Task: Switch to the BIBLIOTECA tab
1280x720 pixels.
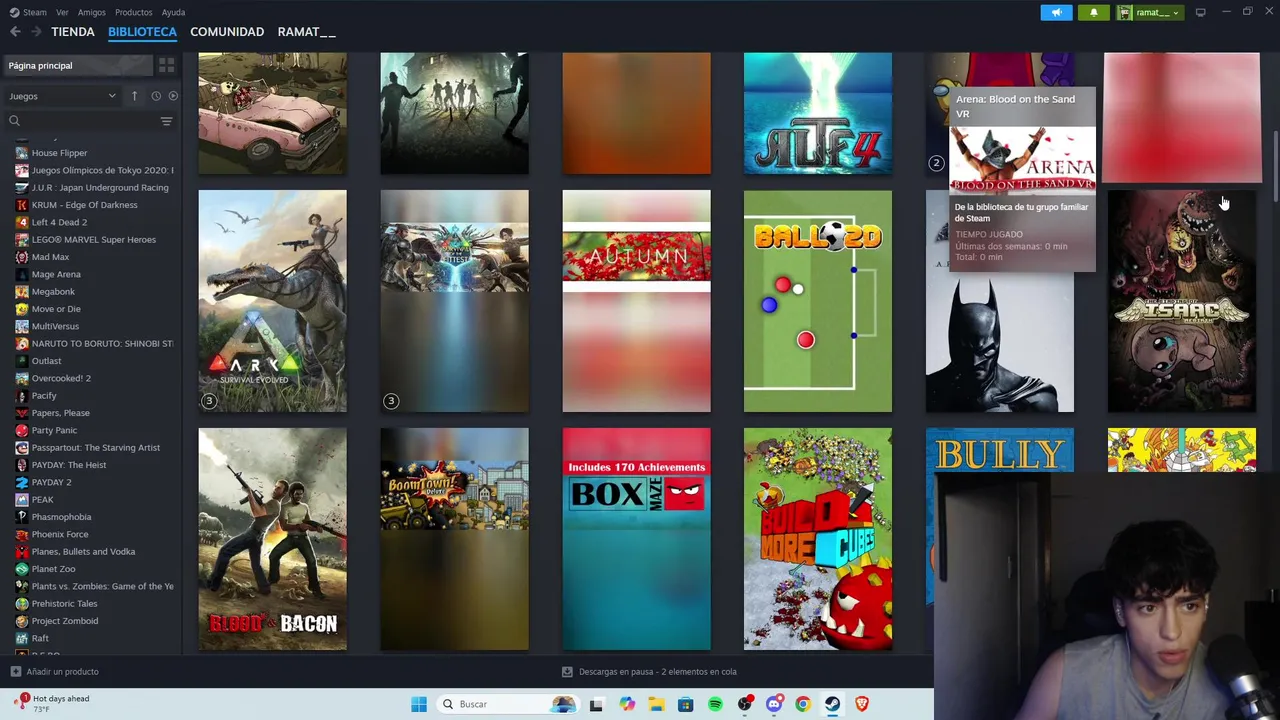Action: tap(142, 32)
